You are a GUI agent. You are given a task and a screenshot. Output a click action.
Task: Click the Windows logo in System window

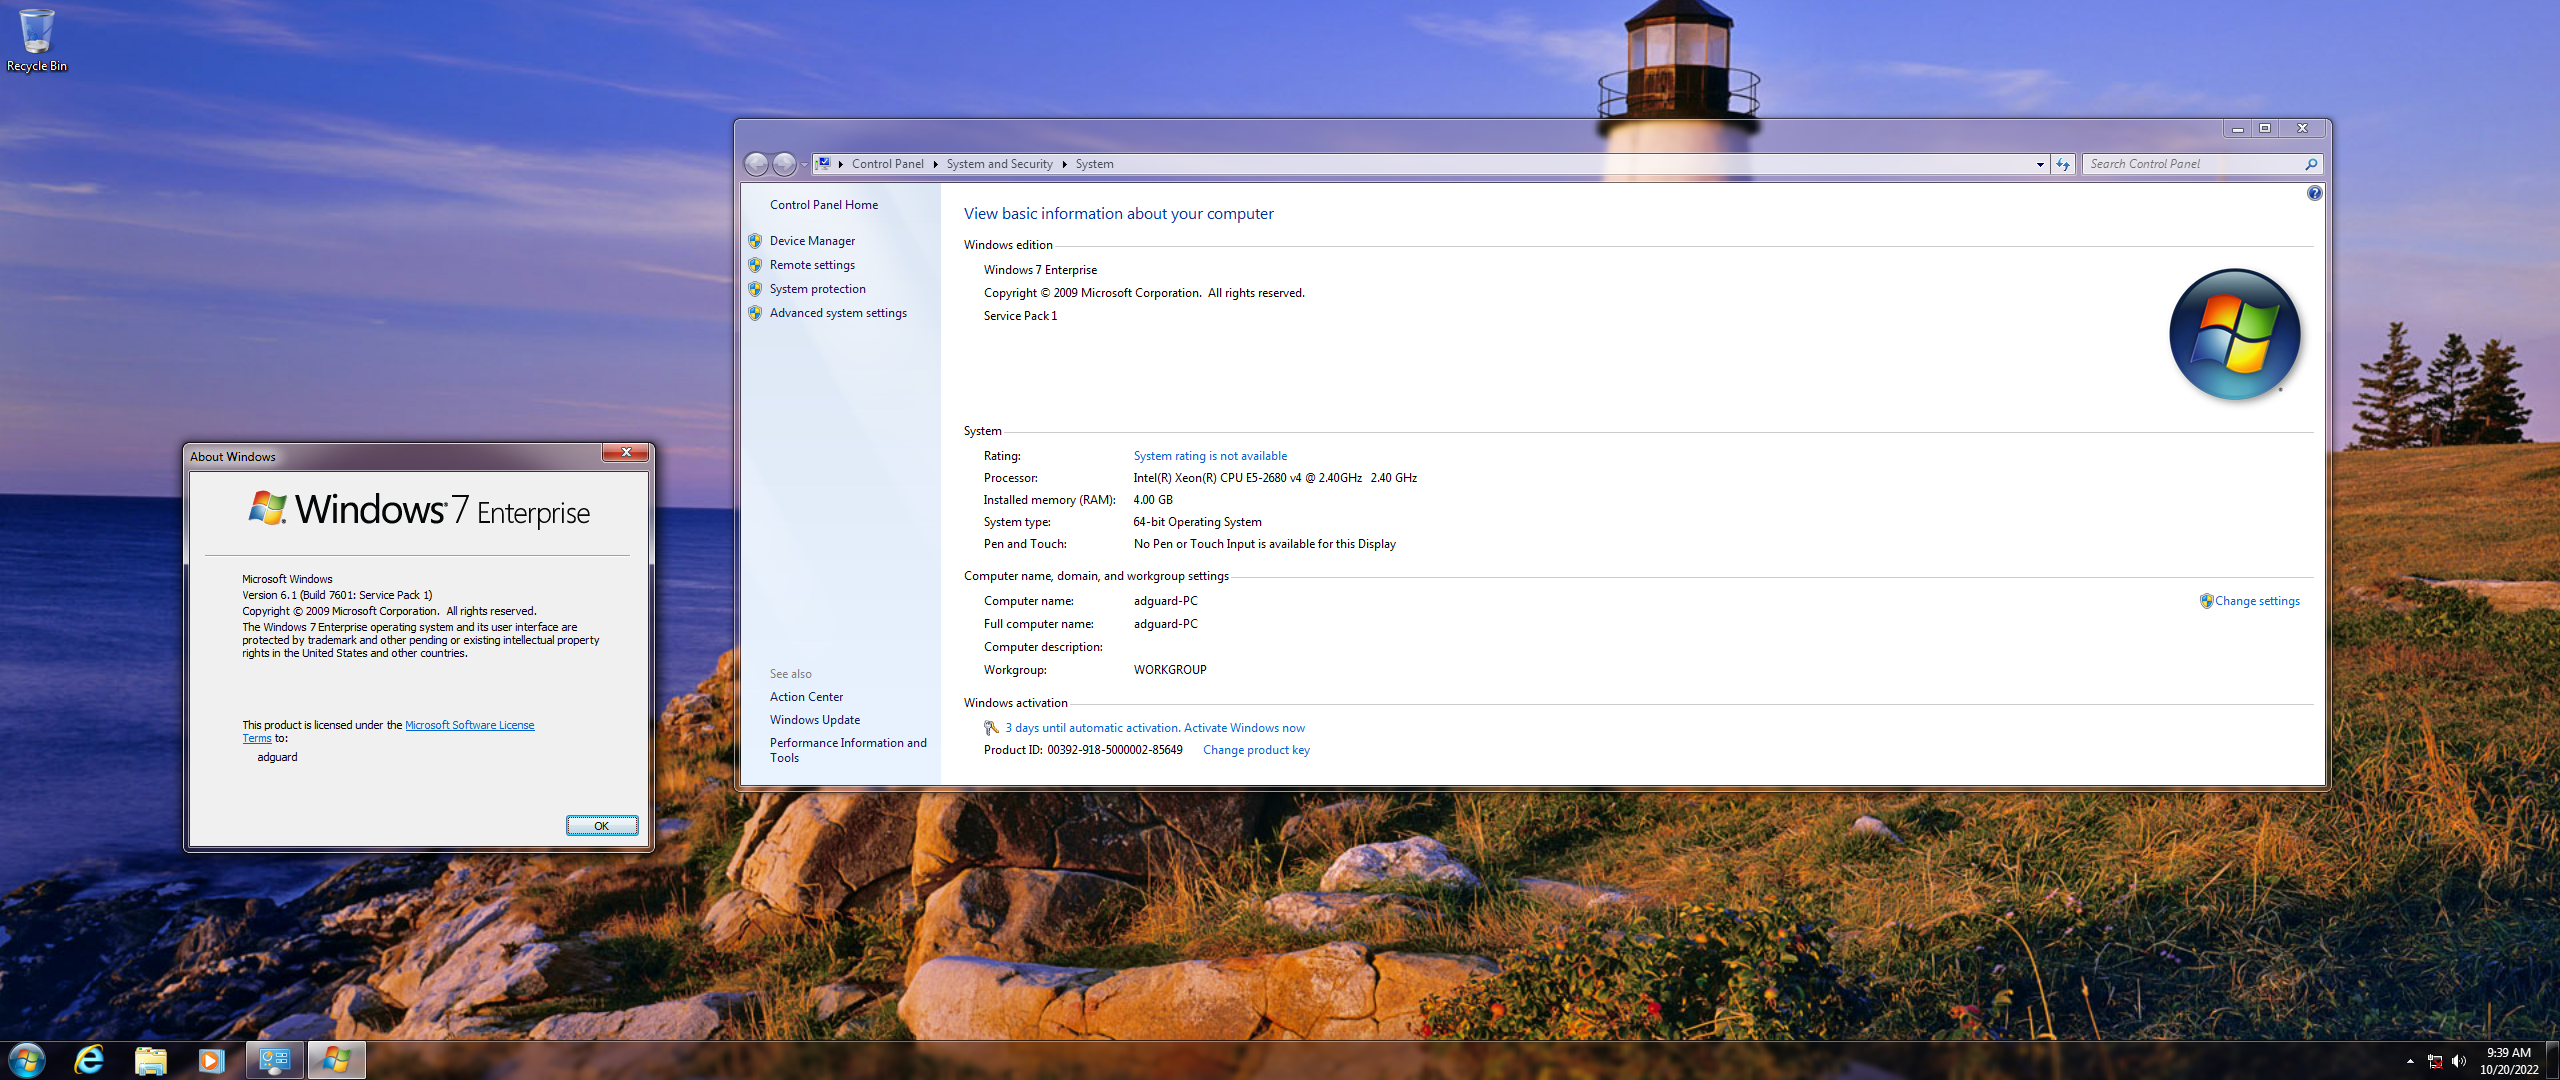click(2234, 334)
